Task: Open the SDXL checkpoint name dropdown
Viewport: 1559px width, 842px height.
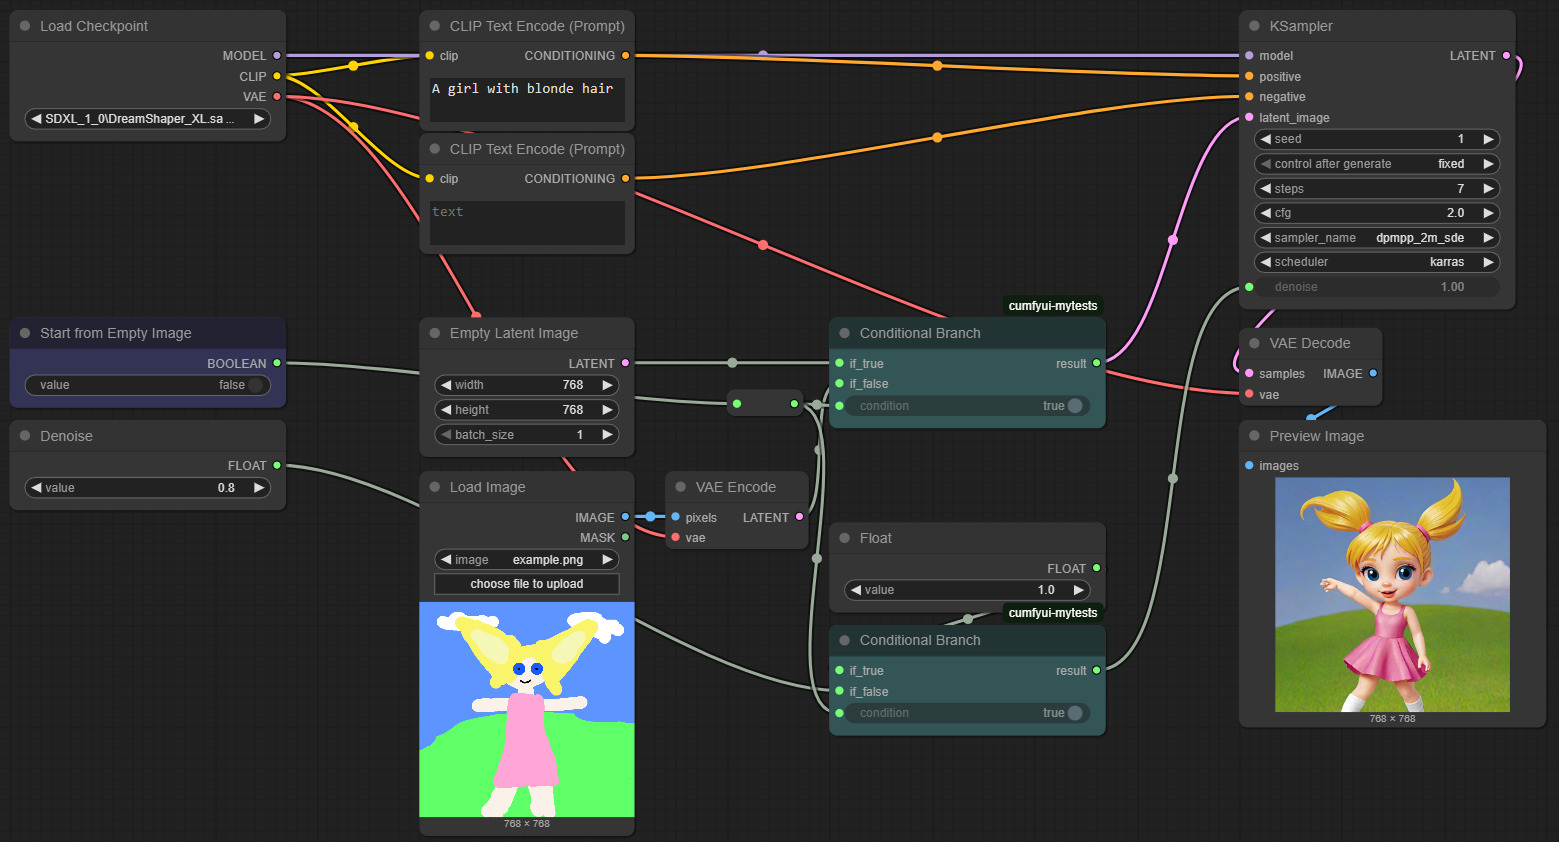Action: [148, 119]
